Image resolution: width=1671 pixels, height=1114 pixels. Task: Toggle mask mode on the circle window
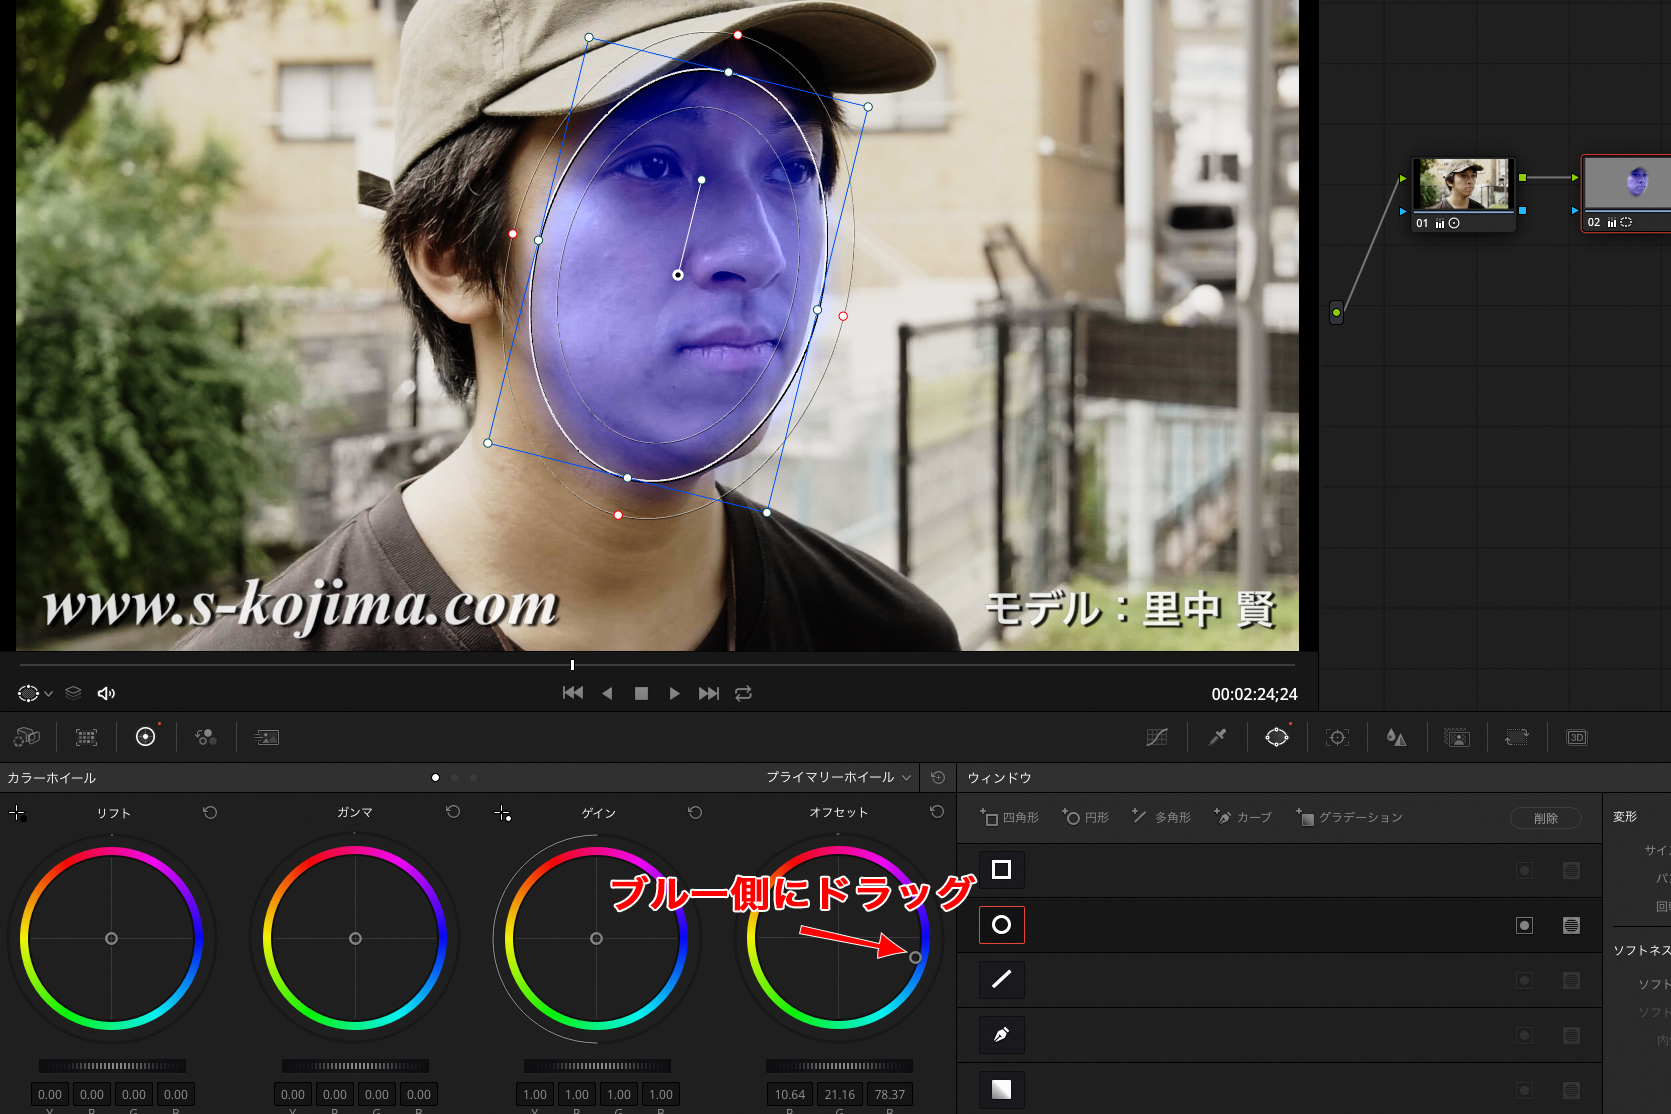point(1571,925)
